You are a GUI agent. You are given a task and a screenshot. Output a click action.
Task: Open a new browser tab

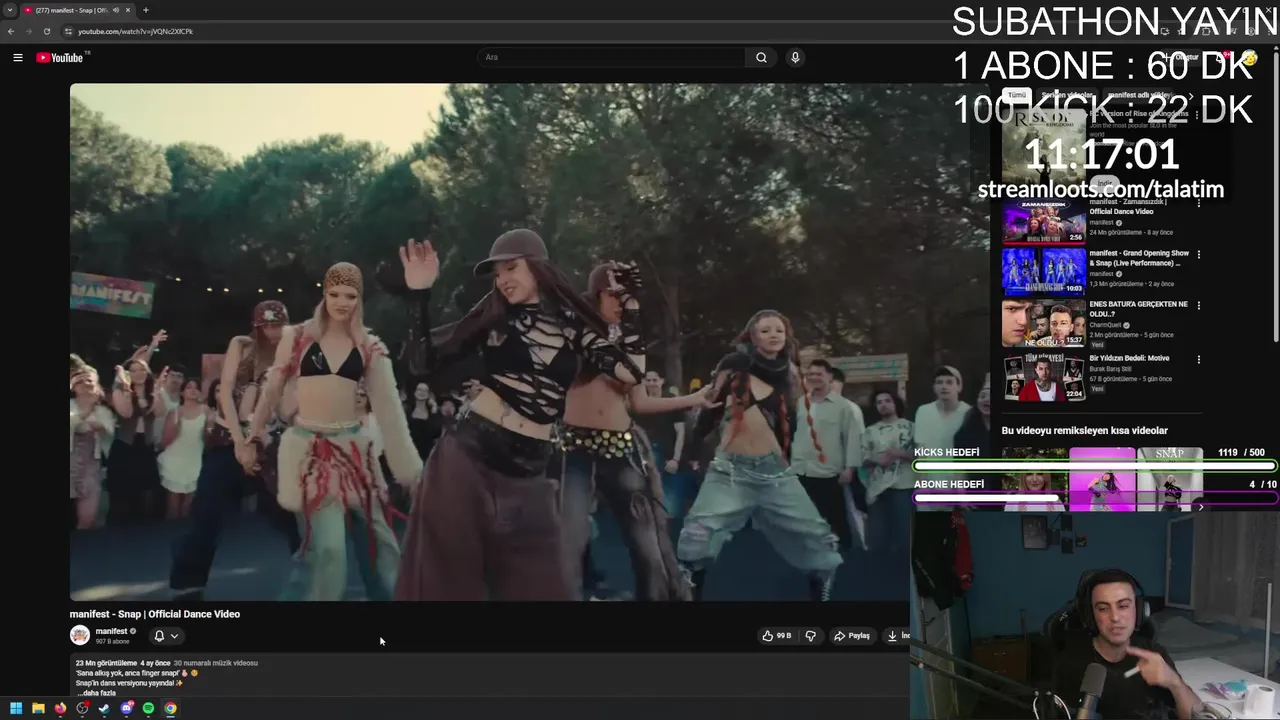pos(146,10)
